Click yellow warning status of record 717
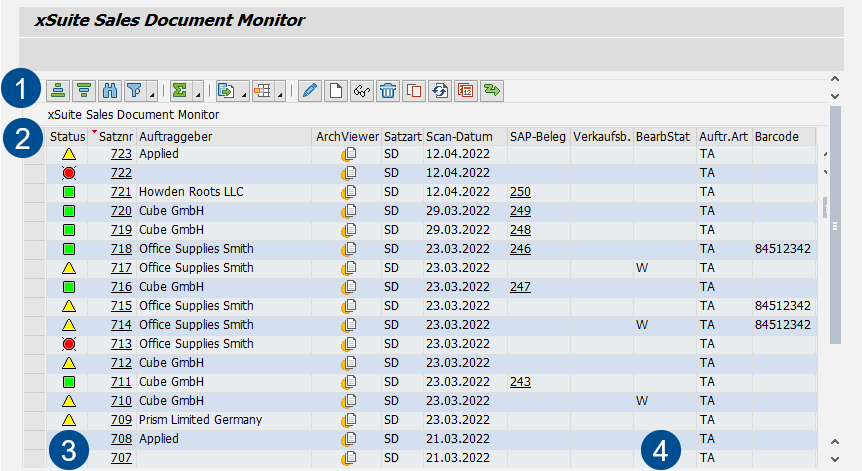 [69, 268]
